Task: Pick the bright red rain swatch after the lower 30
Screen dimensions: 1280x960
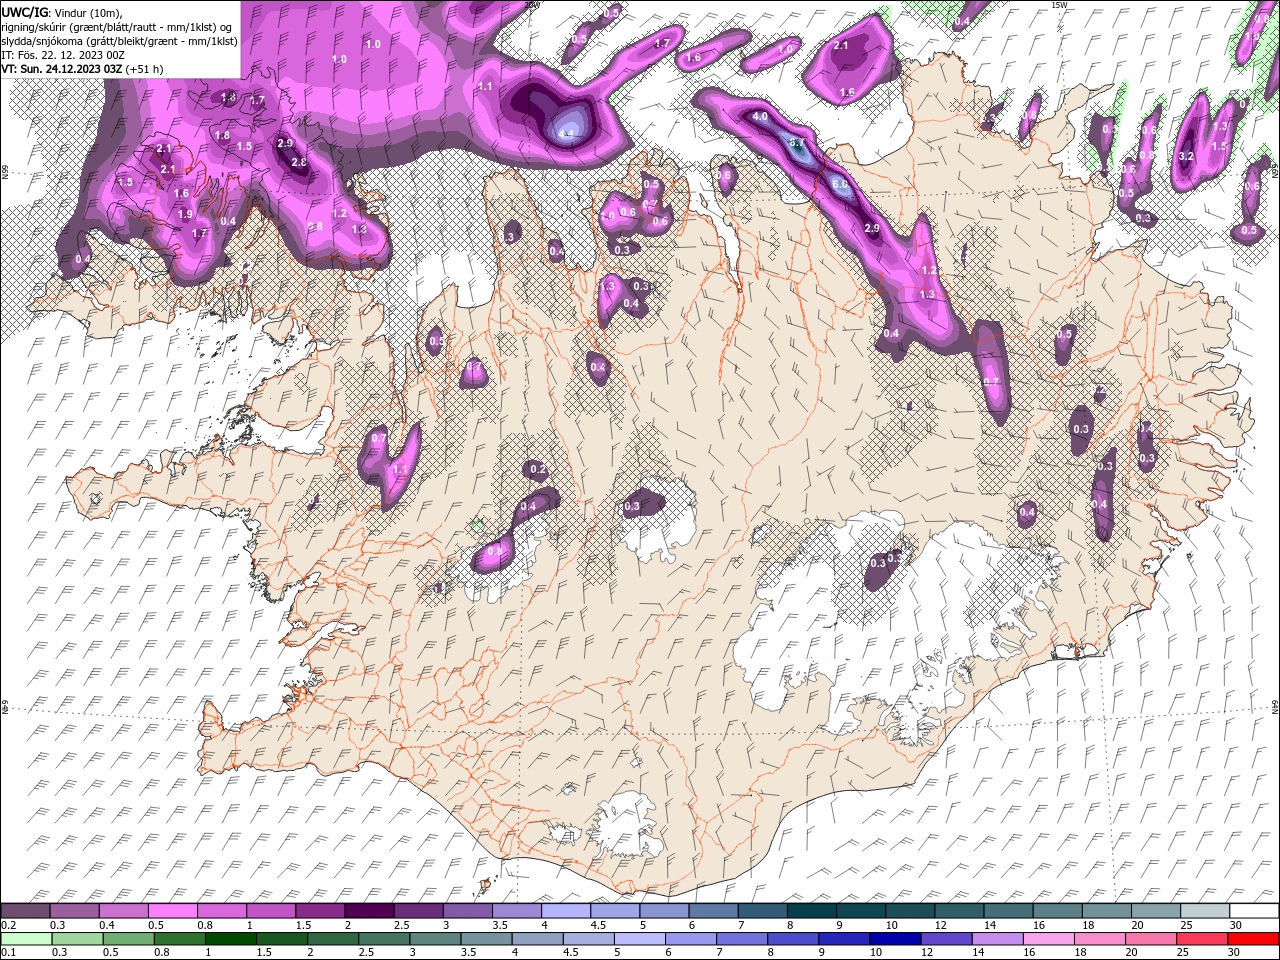Action: coord(1253,939)
